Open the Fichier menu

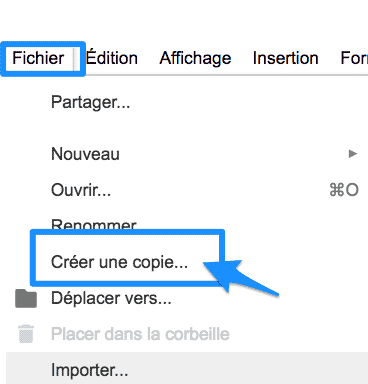point(38,58)
